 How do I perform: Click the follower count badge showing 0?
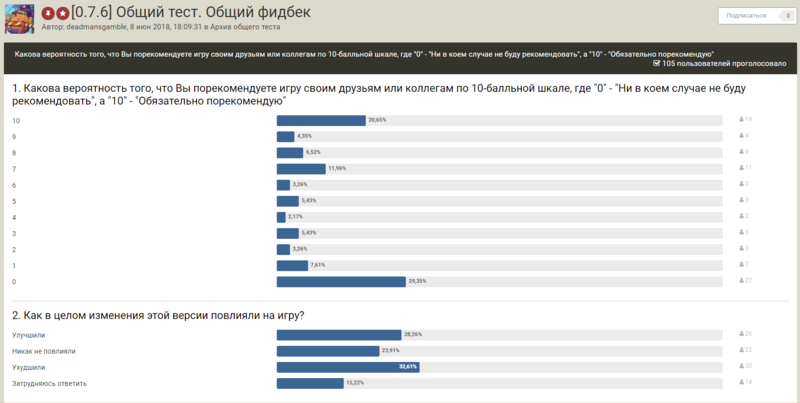[x=787, y=16]
